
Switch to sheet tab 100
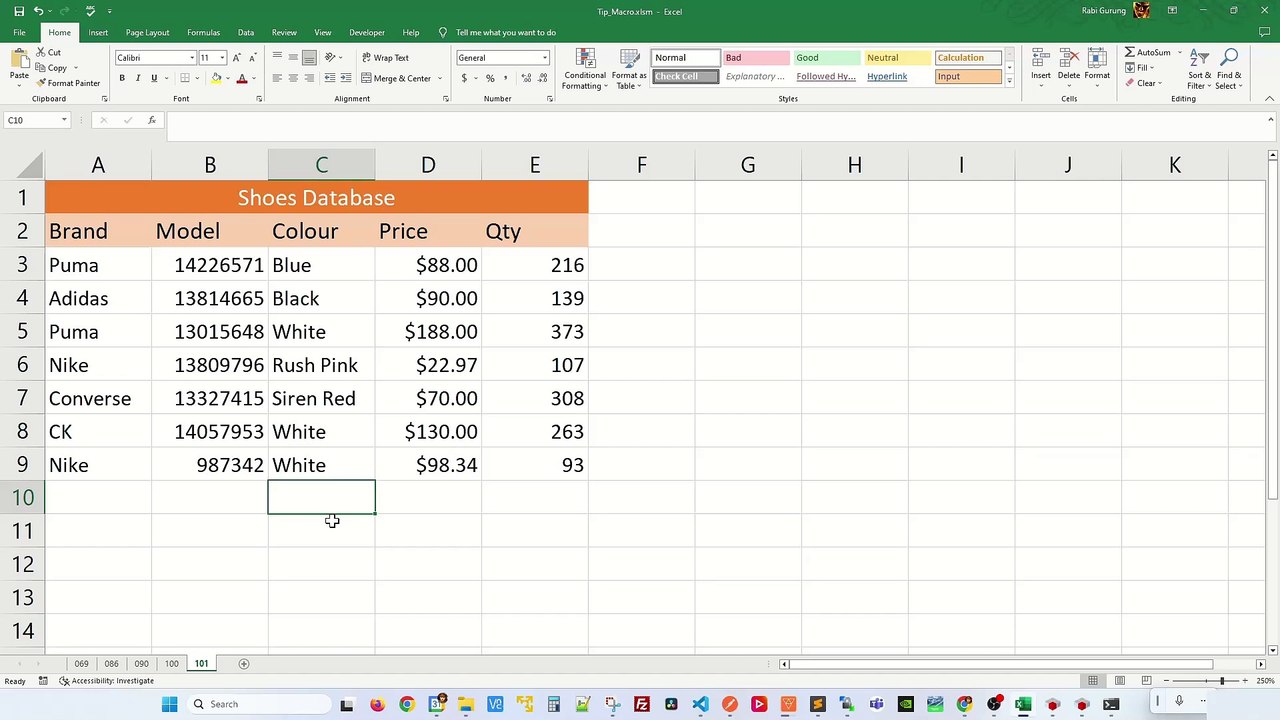coord(172,664)
